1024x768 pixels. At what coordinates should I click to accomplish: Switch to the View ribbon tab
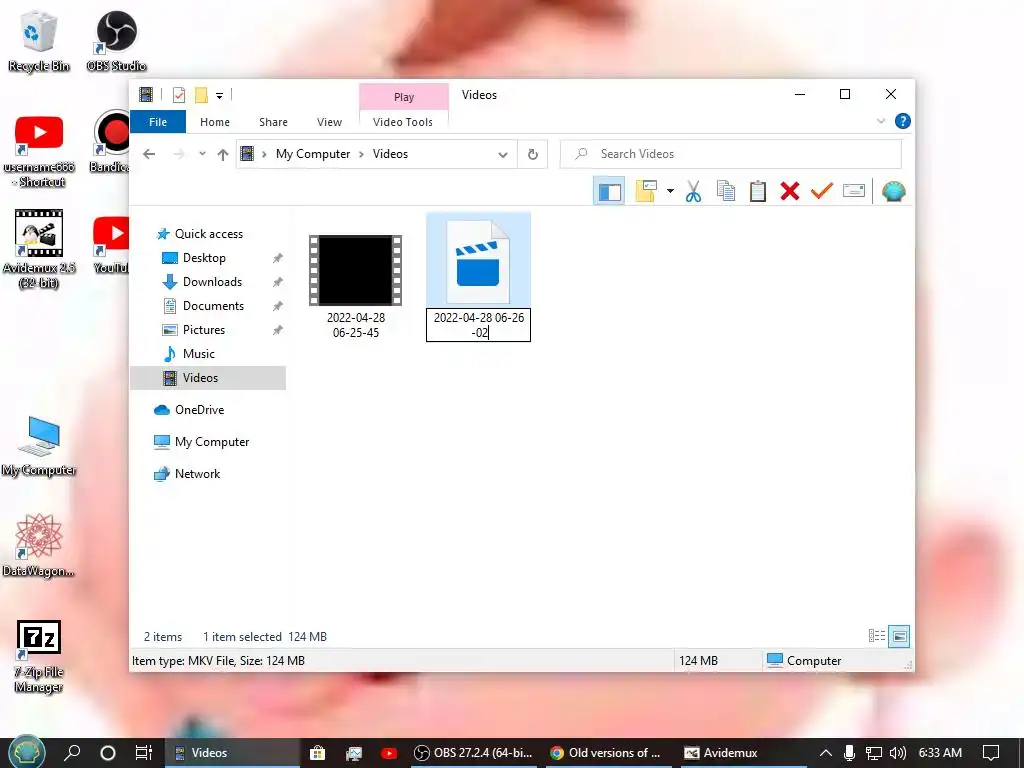pos(329,122)
